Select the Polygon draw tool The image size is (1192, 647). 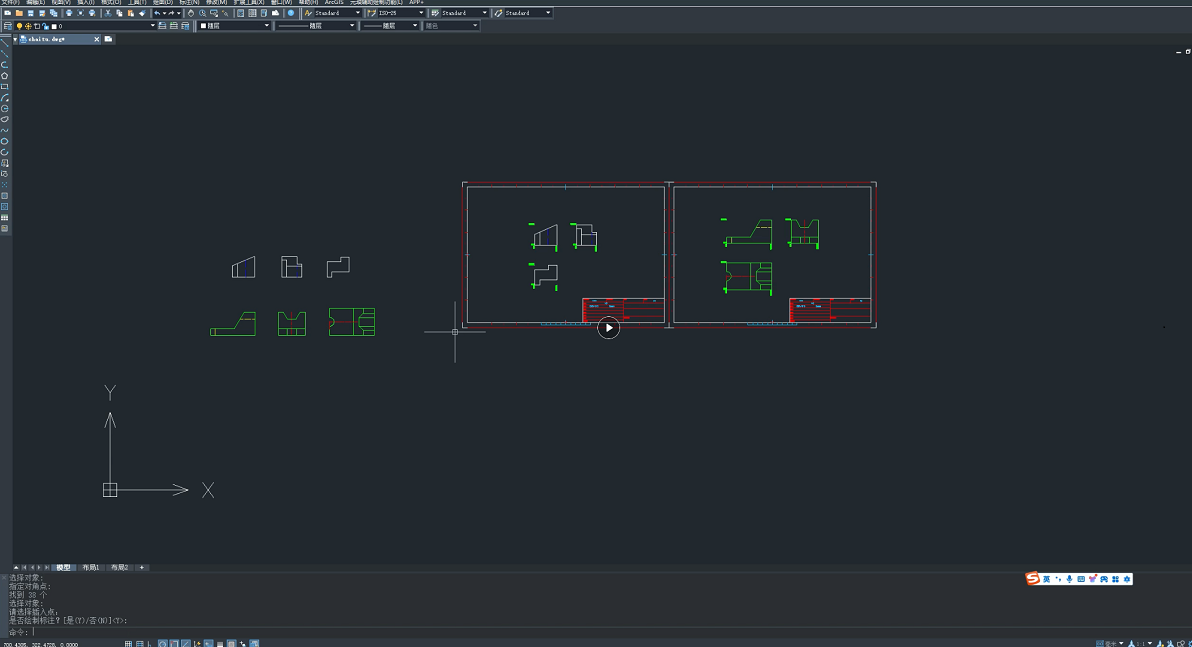[5, 76]
